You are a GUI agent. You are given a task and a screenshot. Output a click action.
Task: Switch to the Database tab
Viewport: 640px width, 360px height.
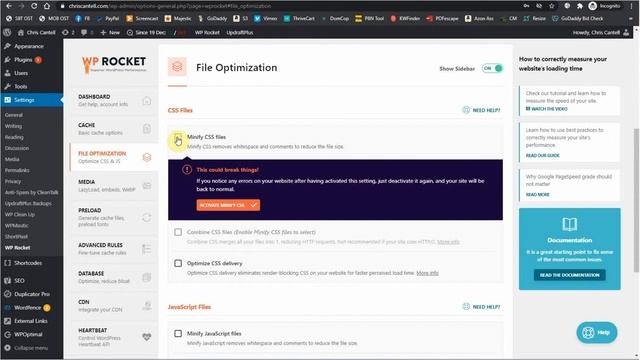[114, 277]
